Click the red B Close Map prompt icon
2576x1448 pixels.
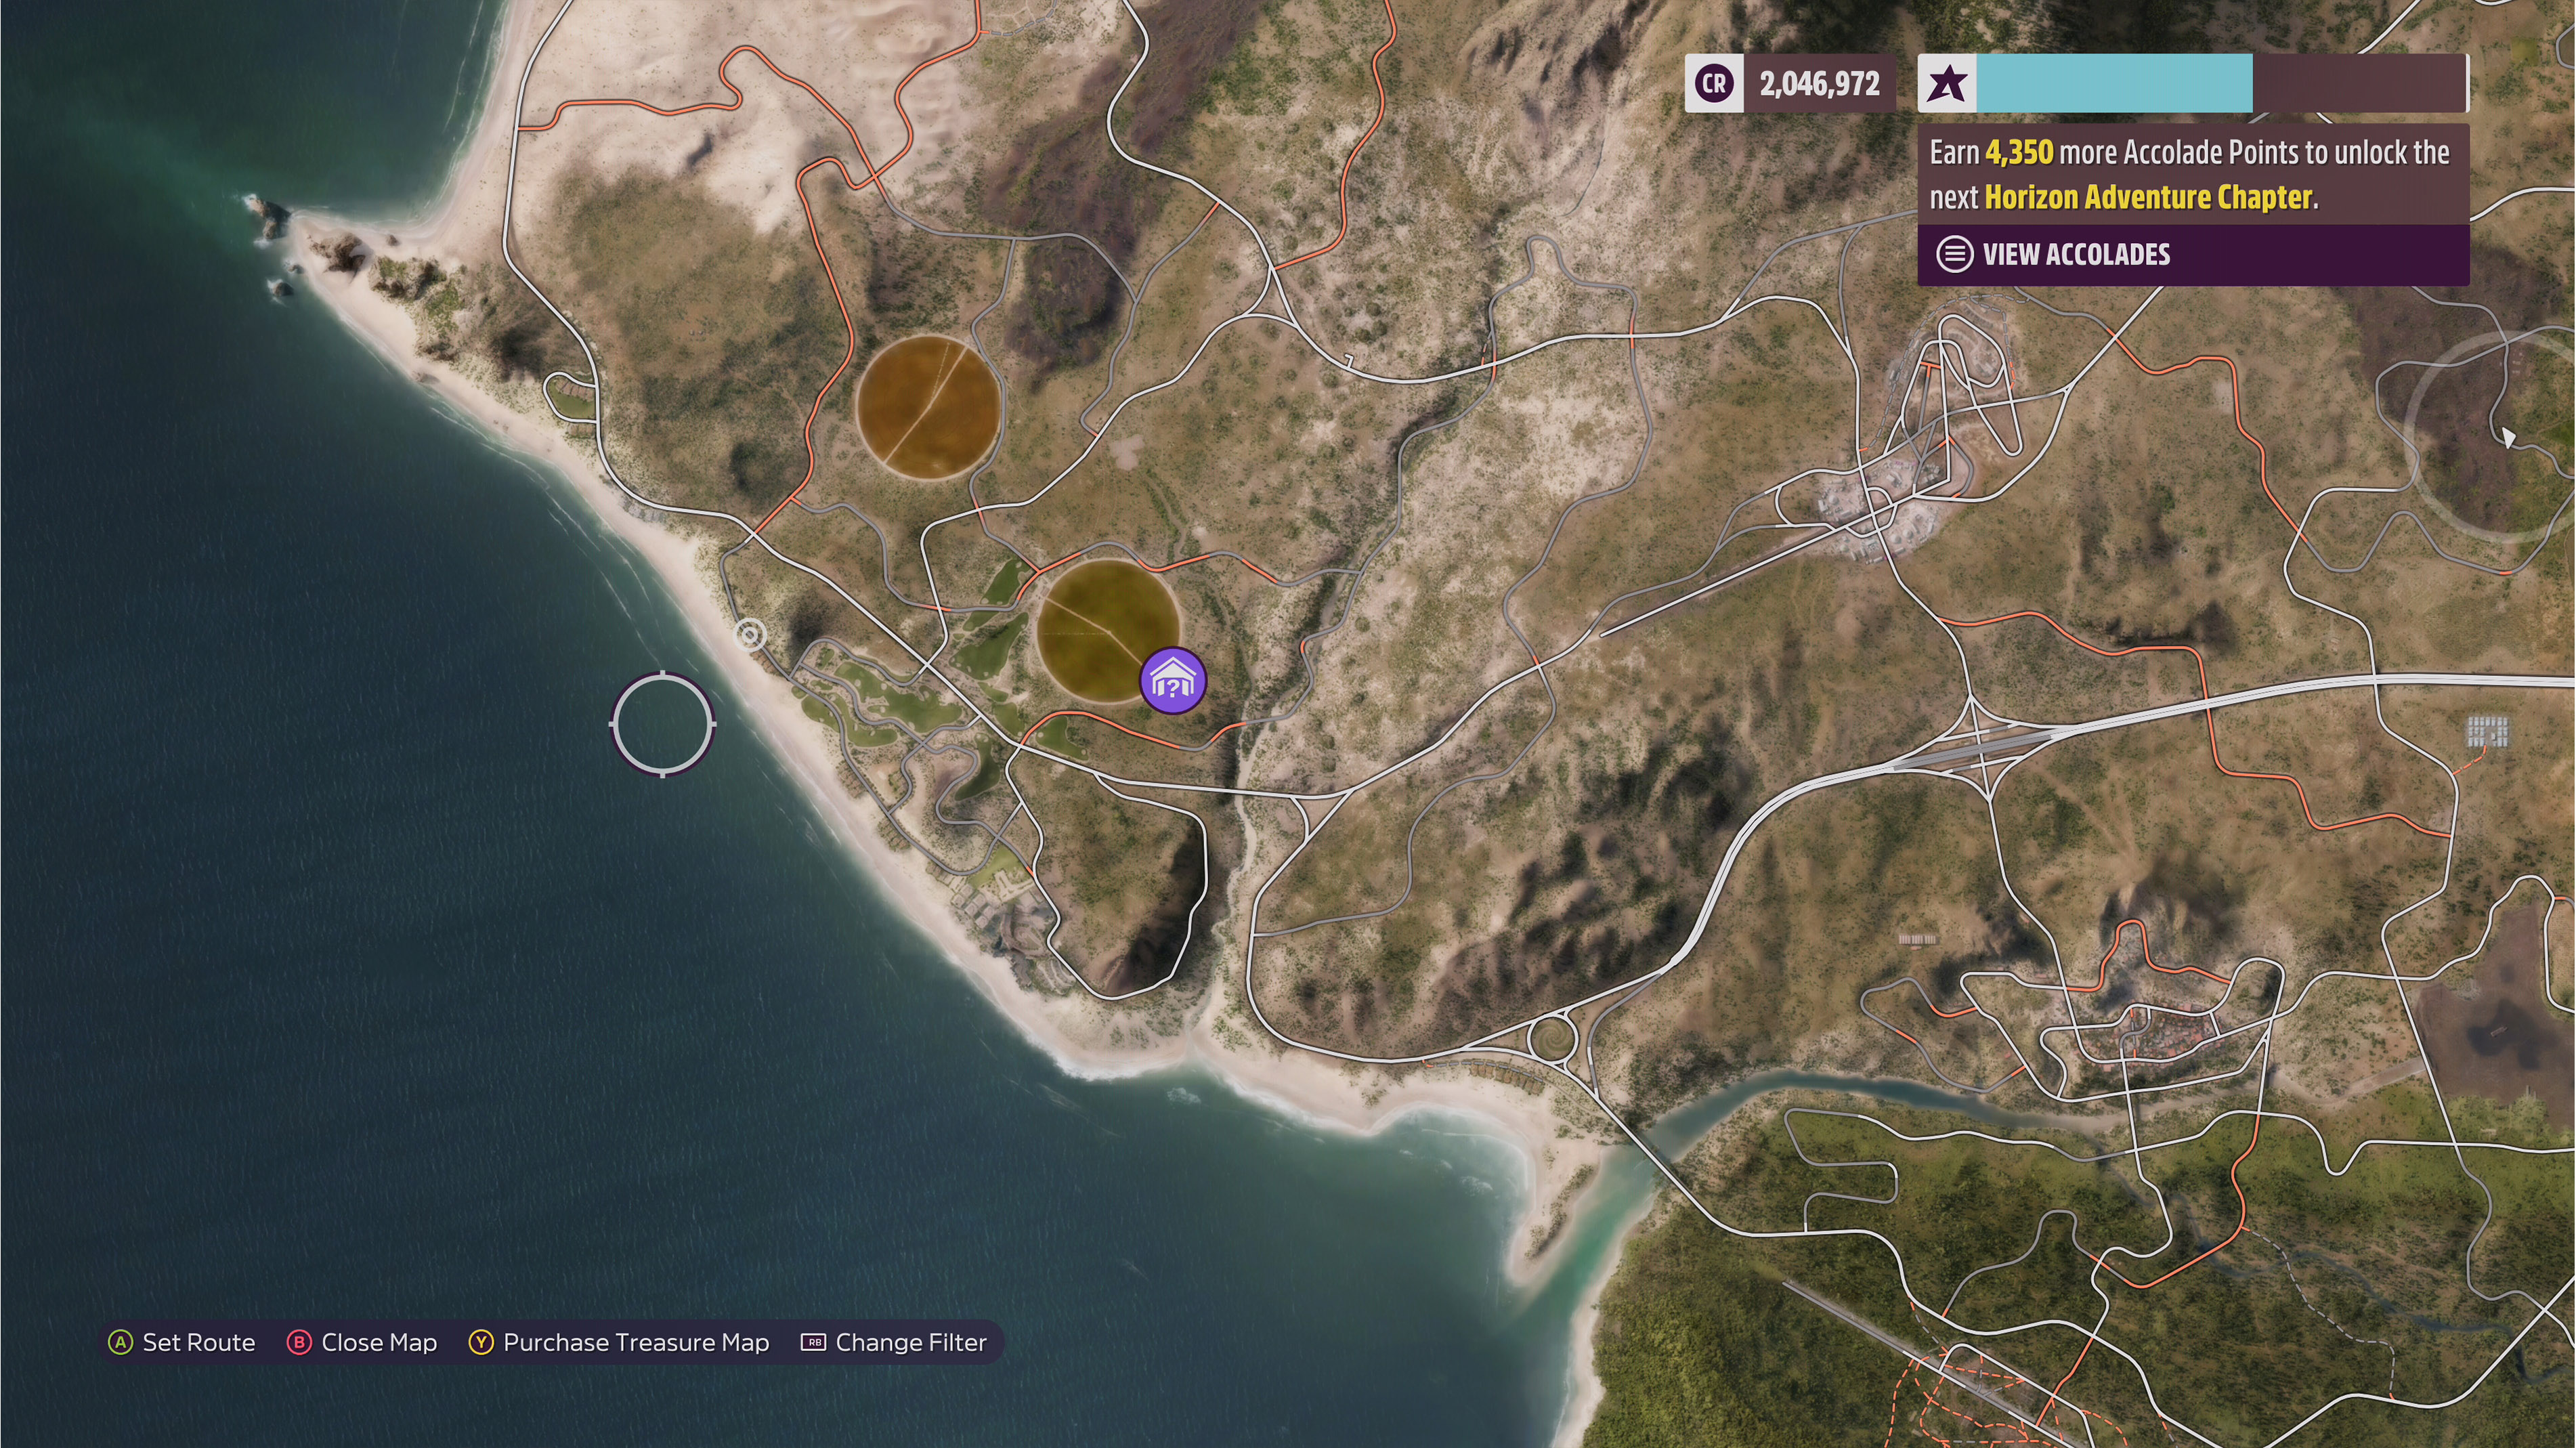(299, 1342)
